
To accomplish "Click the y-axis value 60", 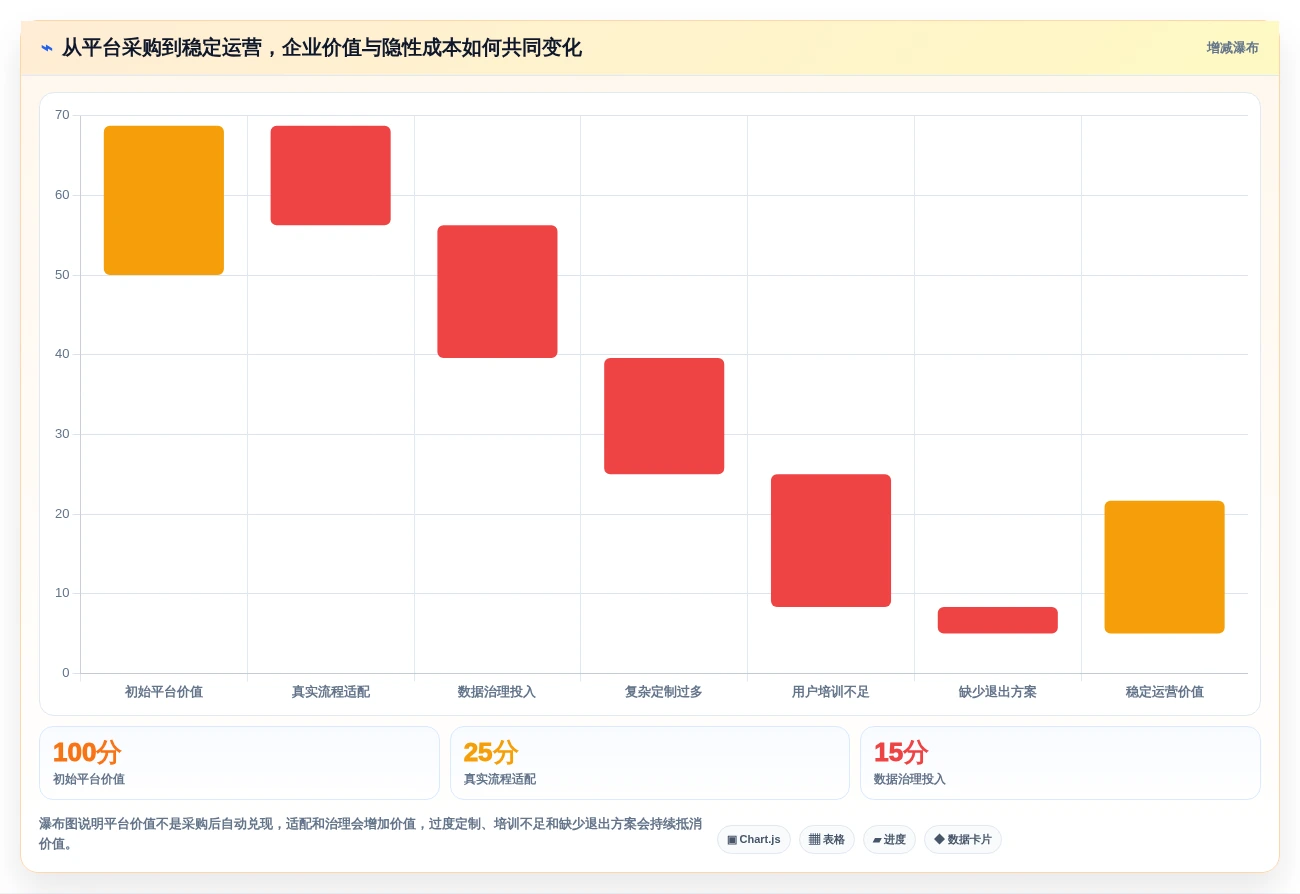I will click(x=62, y=195).
